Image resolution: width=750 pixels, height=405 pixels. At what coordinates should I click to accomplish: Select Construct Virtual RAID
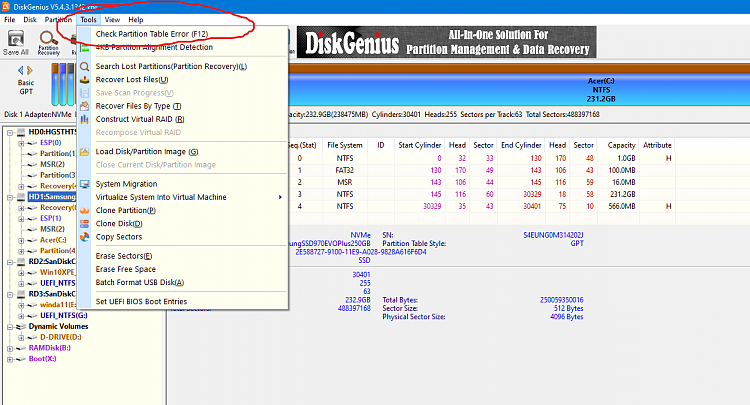pyautogui.click(x=140, y=119)
